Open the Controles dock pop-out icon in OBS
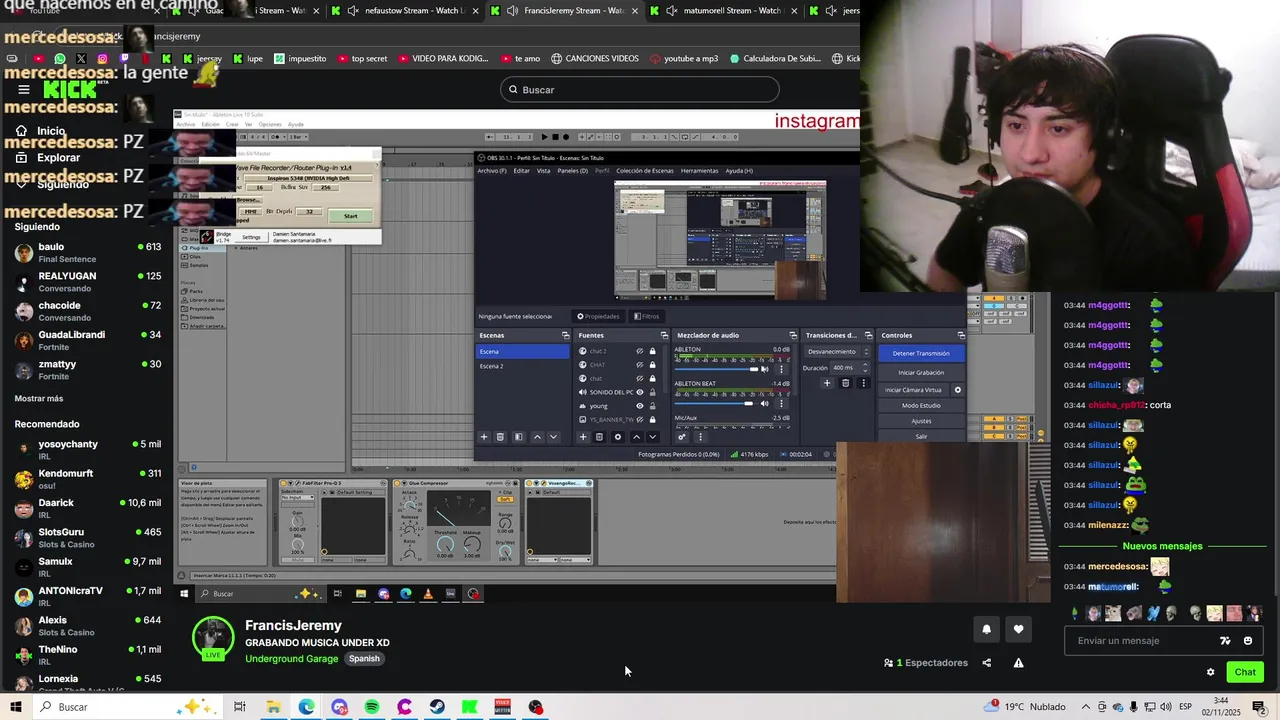 tap(961, 335)
